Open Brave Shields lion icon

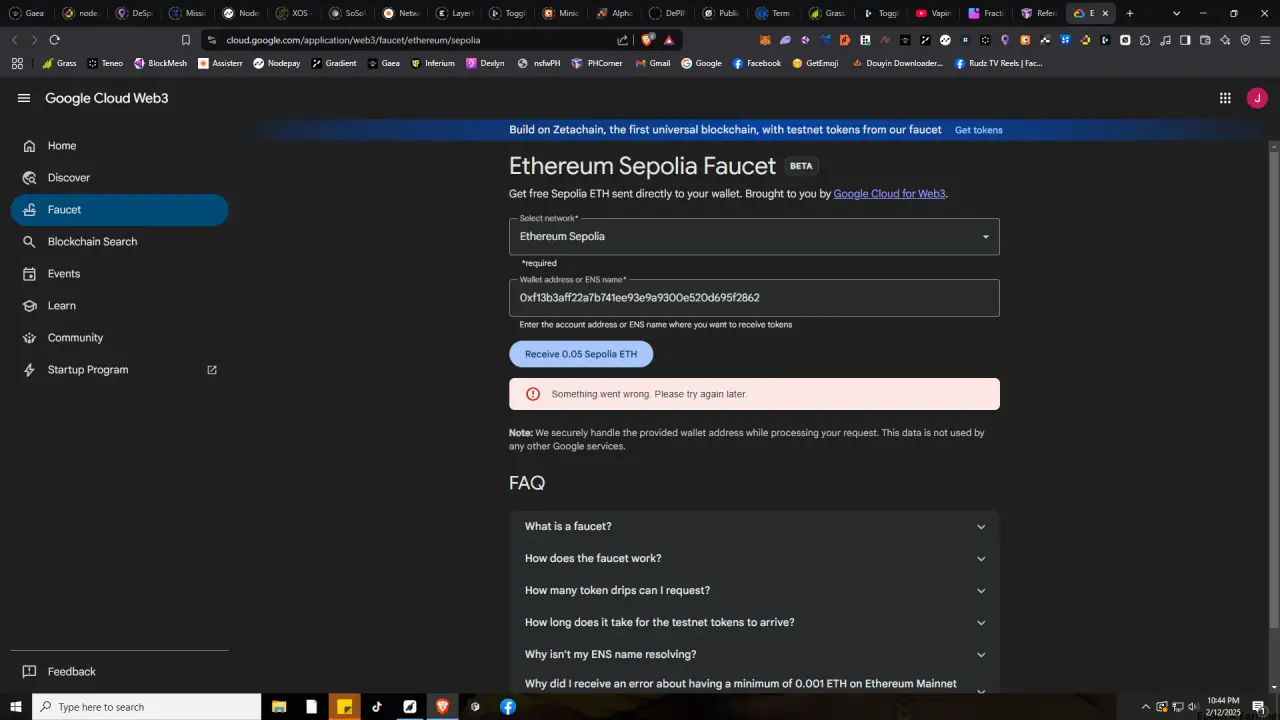tap(648, 40)
